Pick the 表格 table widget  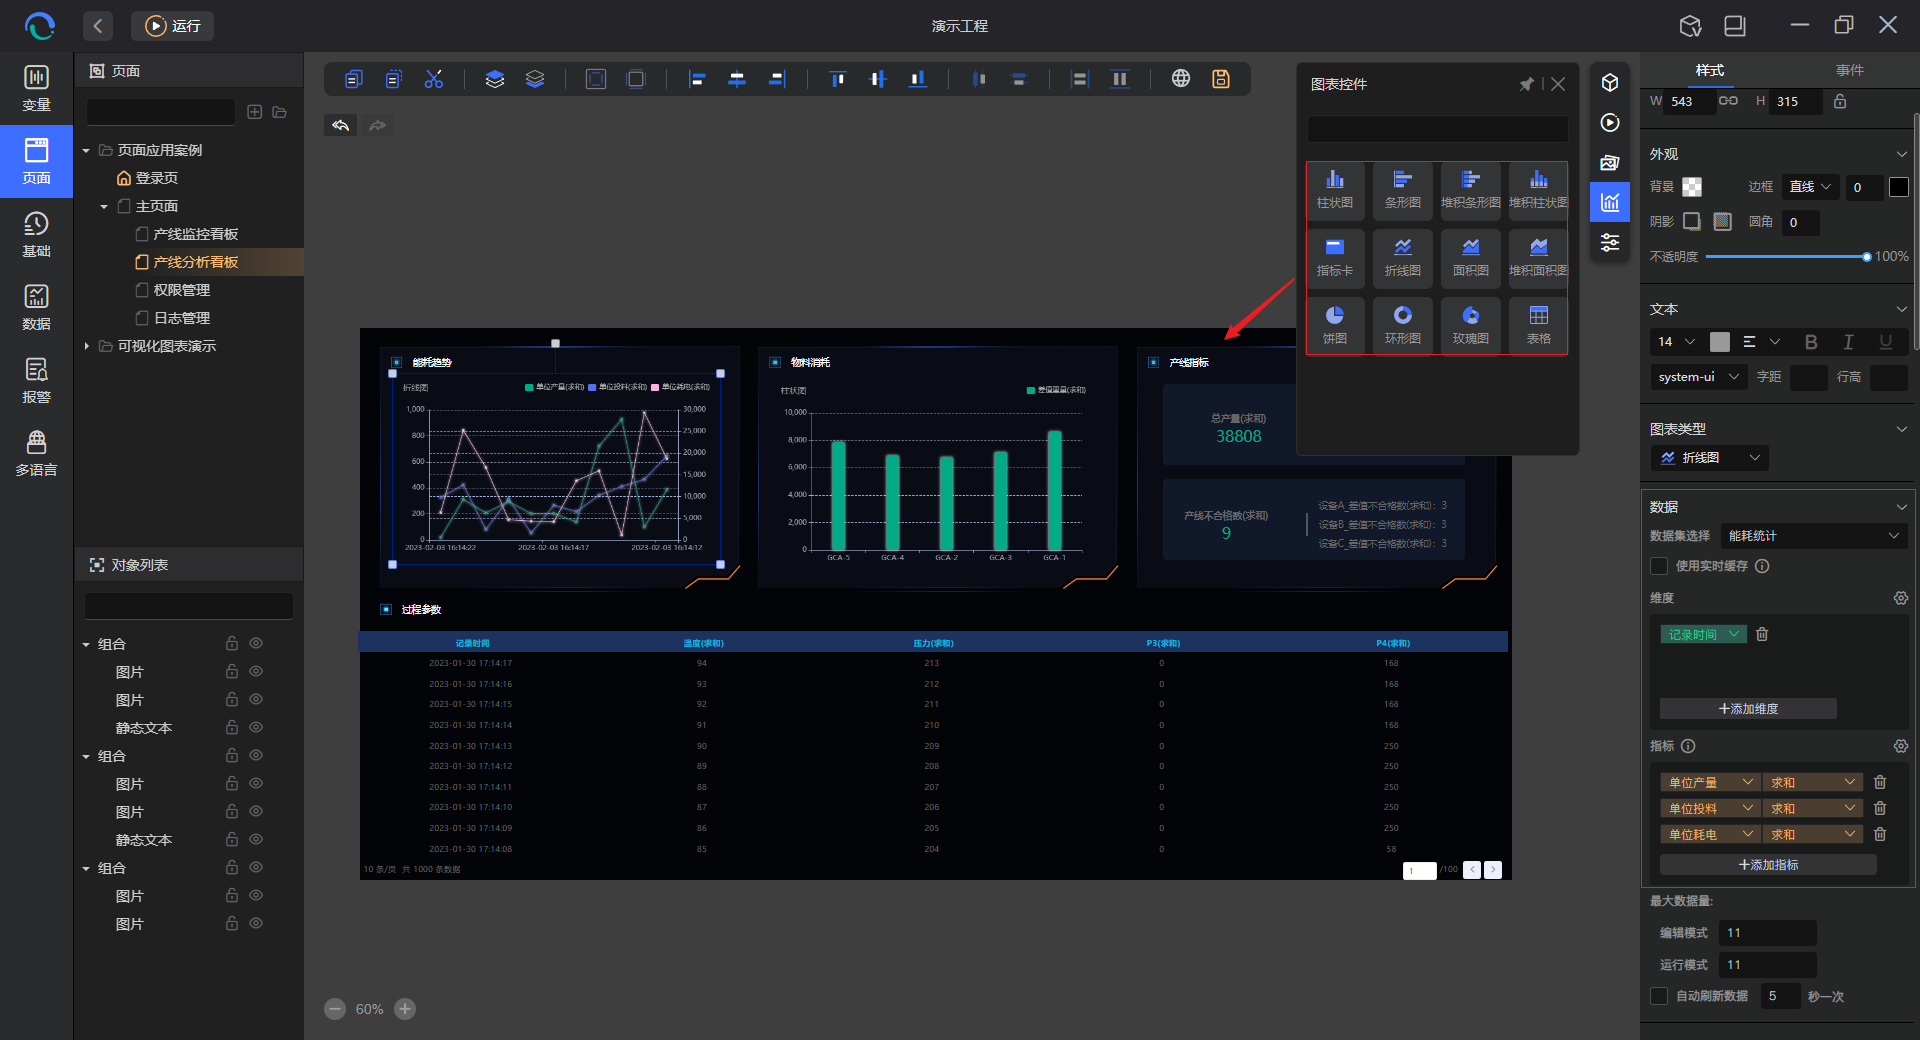point(1538,325)
